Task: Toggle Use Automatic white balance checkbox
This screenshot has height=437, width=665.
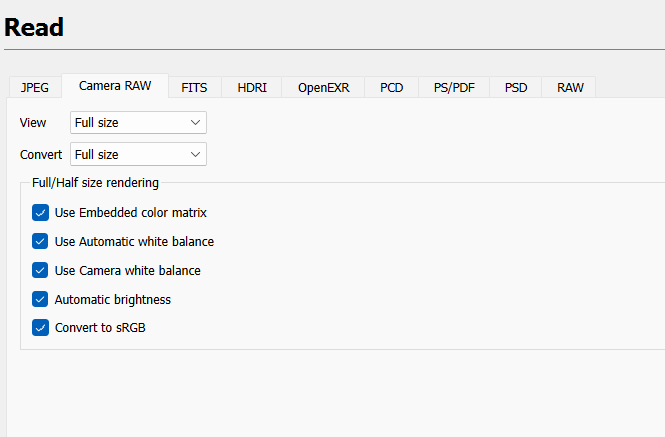Action: (x=40, y=241)
